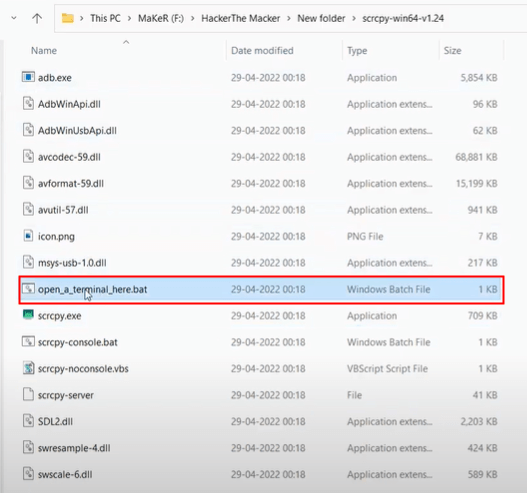Screen dimensions: 527x493
Task: Click the VBScript Script File type cell
Action: coord(387,369)
